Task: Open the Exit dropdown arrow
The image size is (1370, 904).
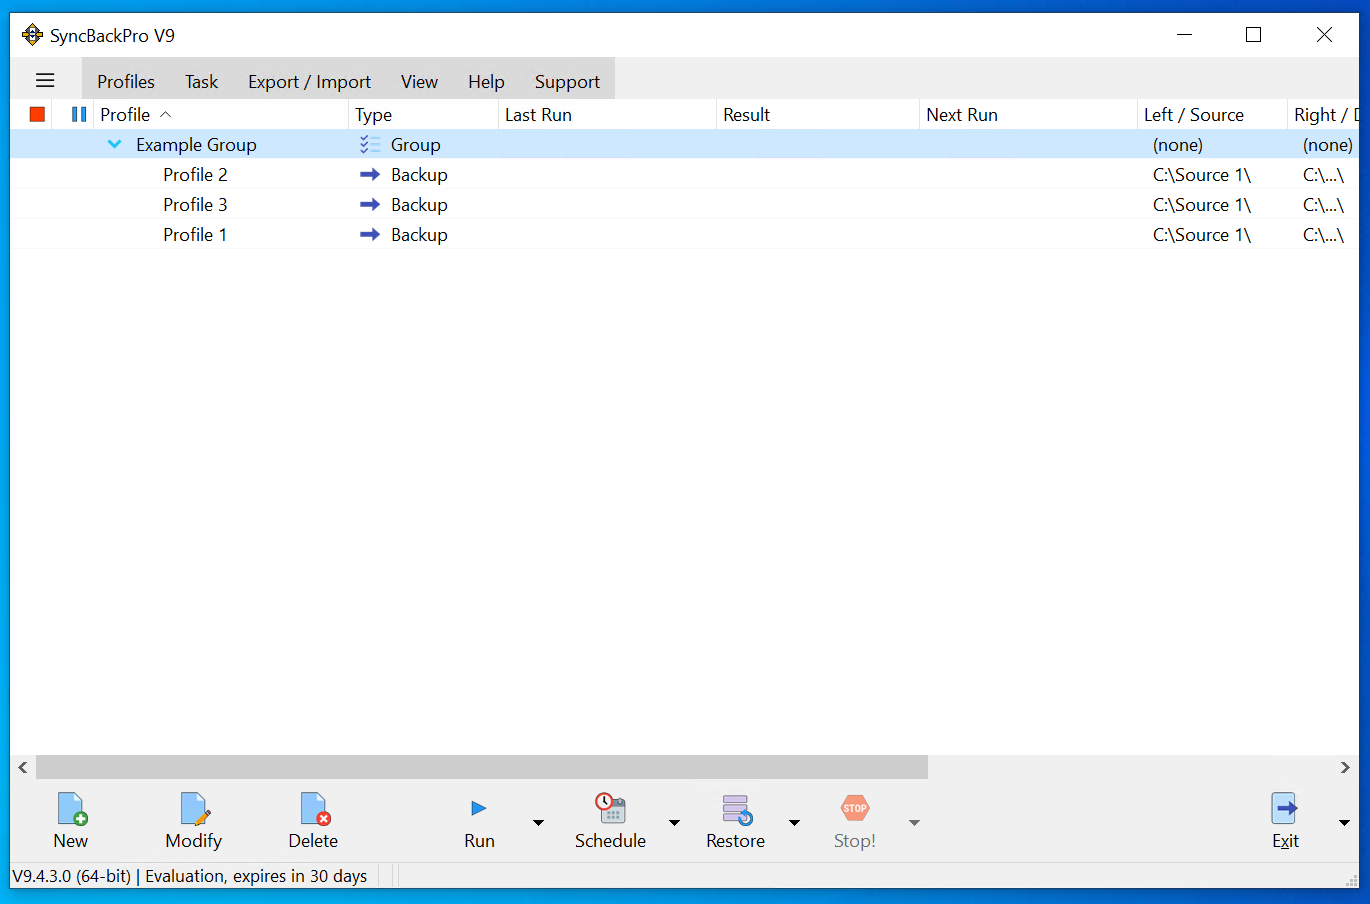Action: (1344, 823)
